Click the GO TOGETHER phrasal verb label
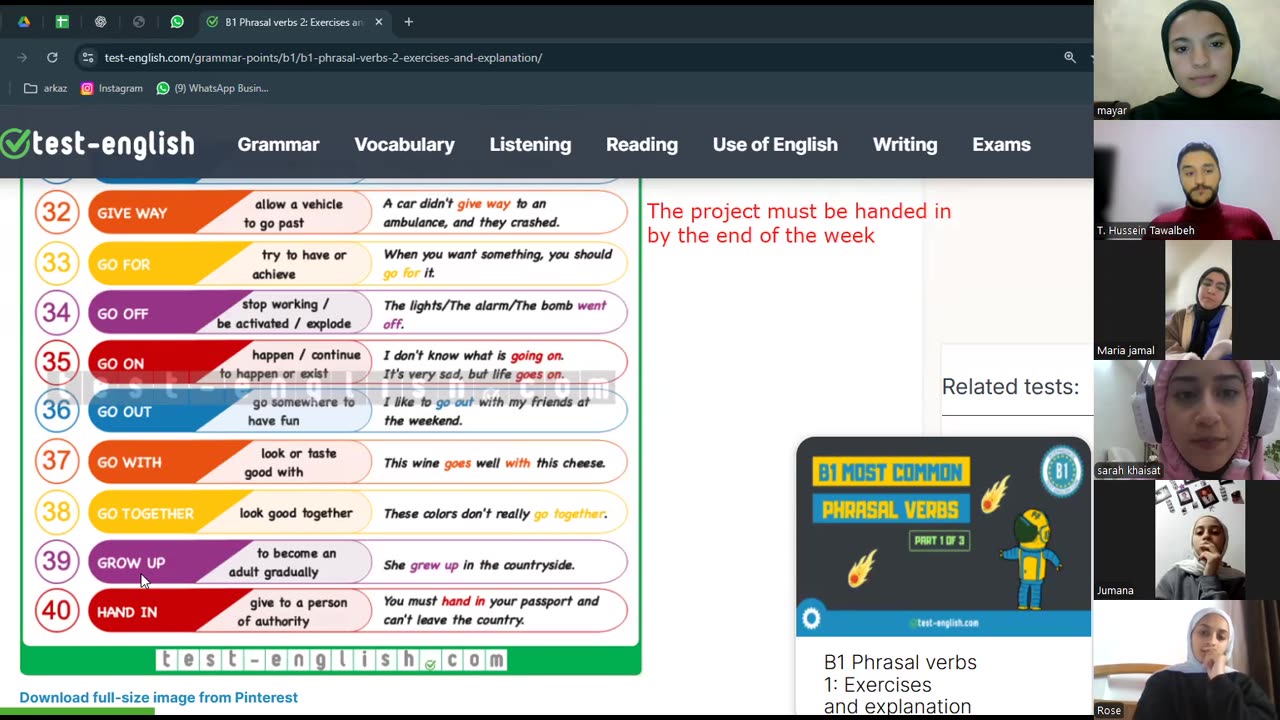This screenshot has width=1280, height=720. 145,513
